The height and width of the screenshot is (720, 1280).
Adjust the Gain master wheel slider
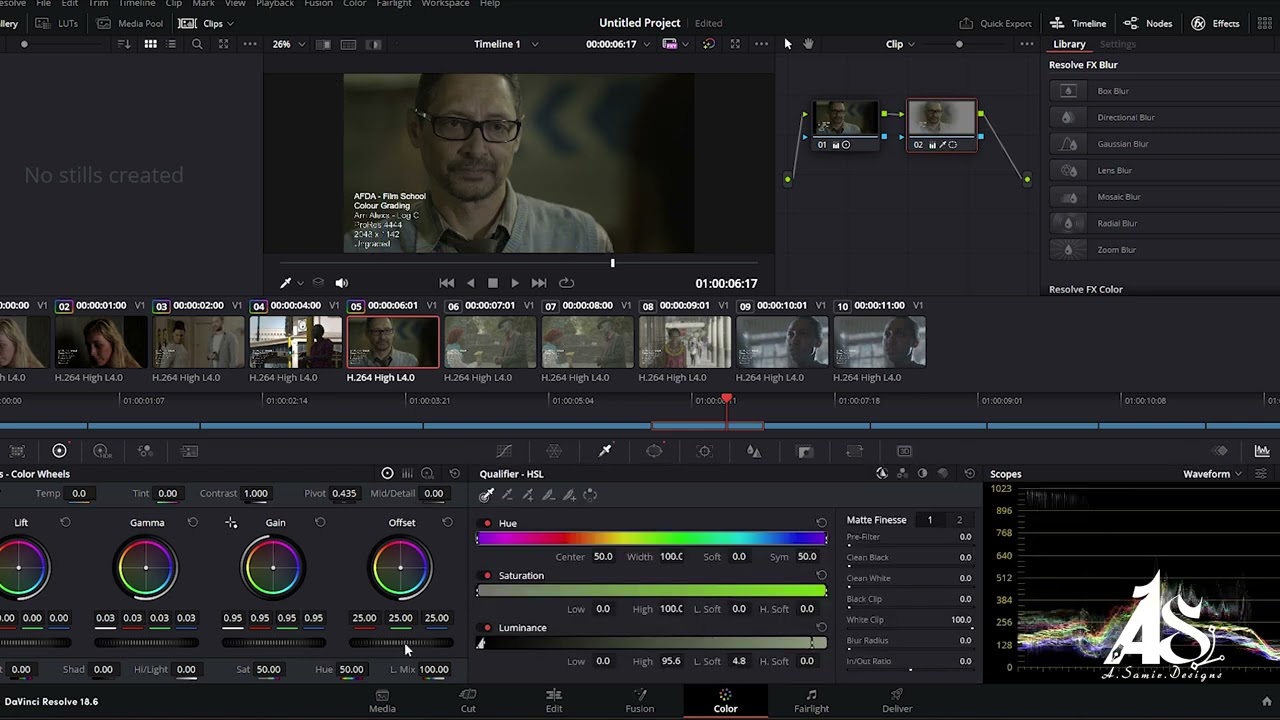click(x=273, y=642)
